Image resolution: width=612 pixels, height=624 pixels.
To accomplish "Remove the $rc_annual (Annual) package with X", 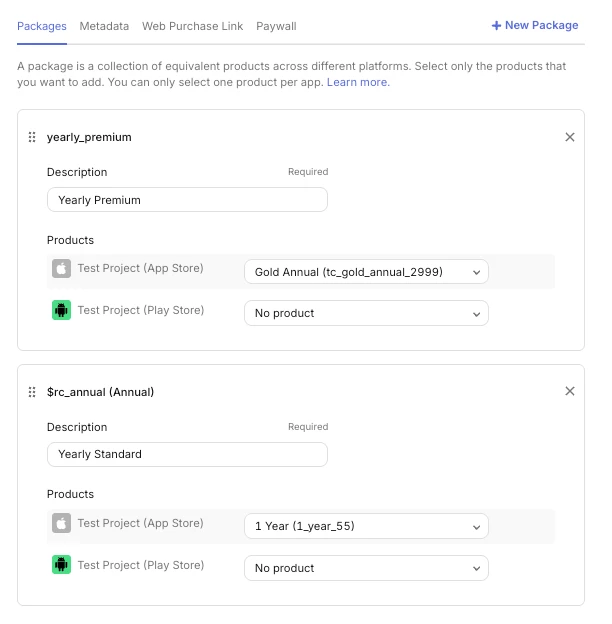I will point(570,392).
